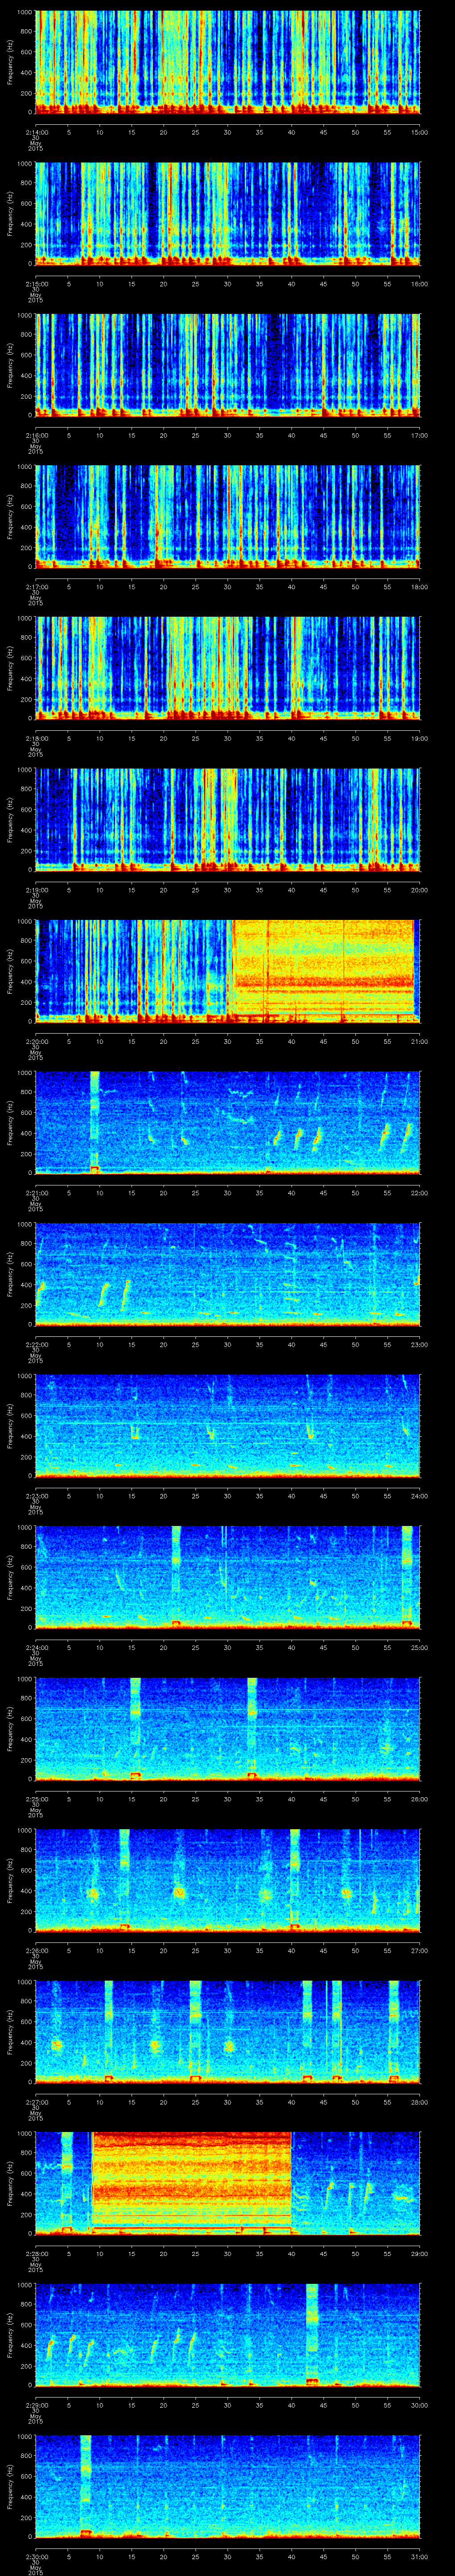Click the 2:17:00 spectrogram panel

tap(227, 517)
